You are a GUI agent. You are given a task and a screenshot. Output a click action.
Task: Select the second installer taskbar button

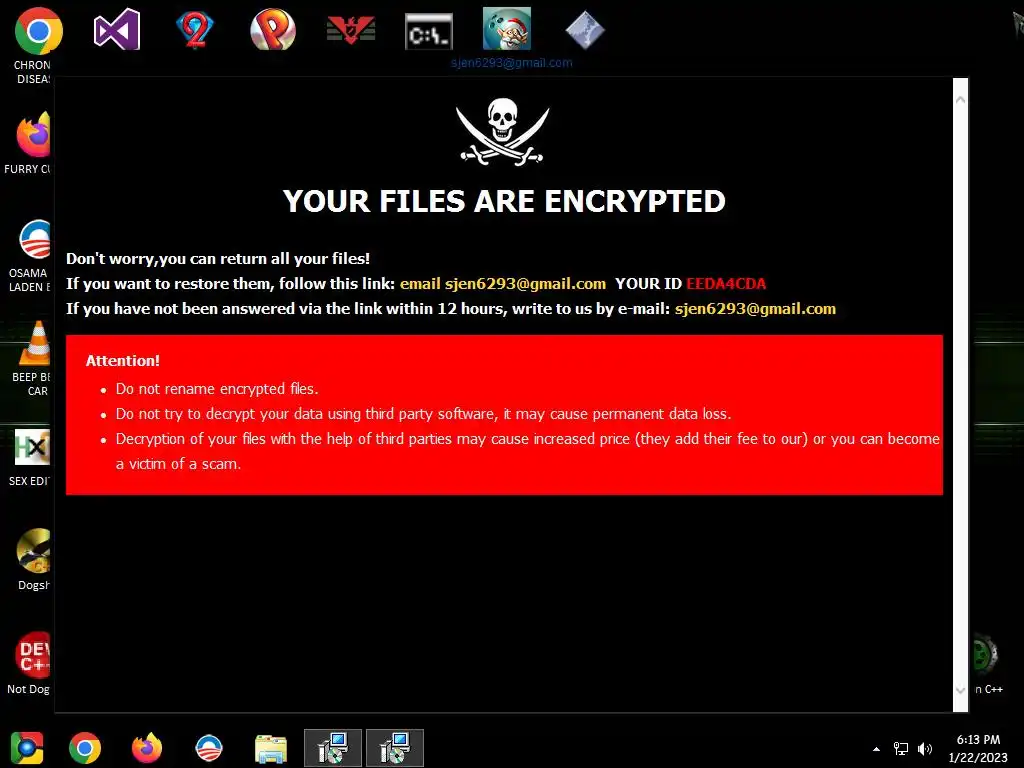click(395, 748)
